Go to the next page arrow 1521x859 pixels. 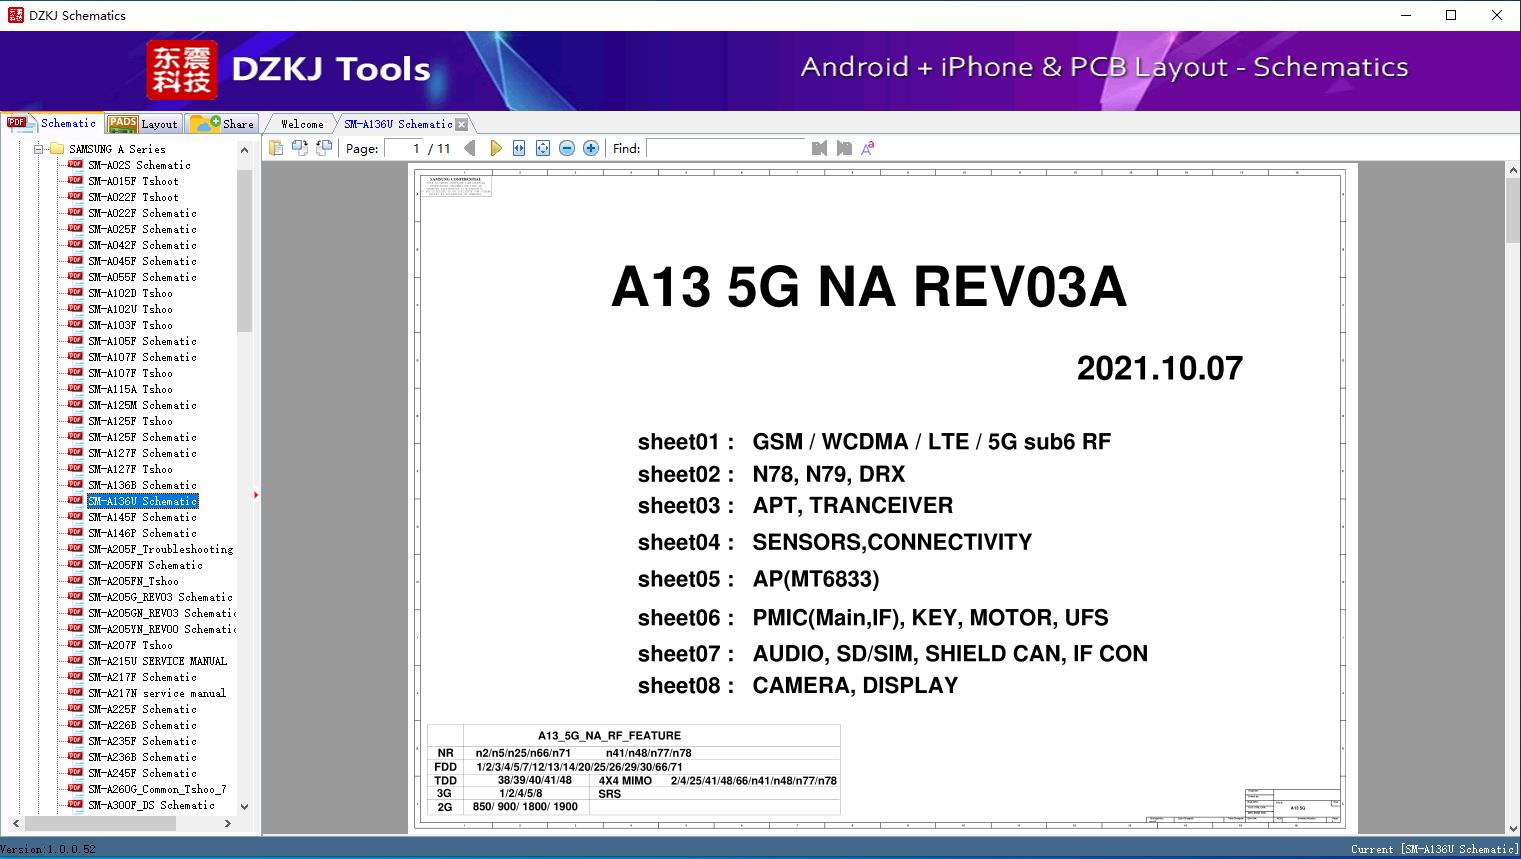[495, 148]
